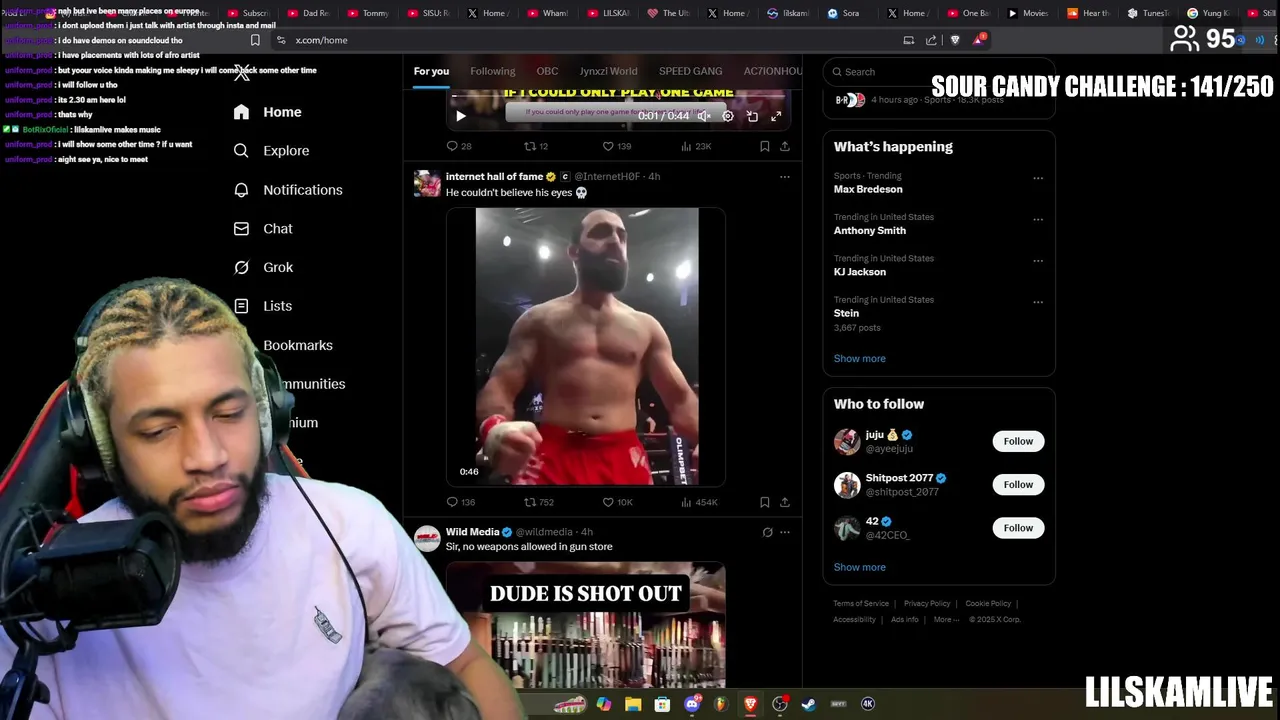
Task: Open more options for Anthony Smith trend
Action: click(x=1038, y=220)
